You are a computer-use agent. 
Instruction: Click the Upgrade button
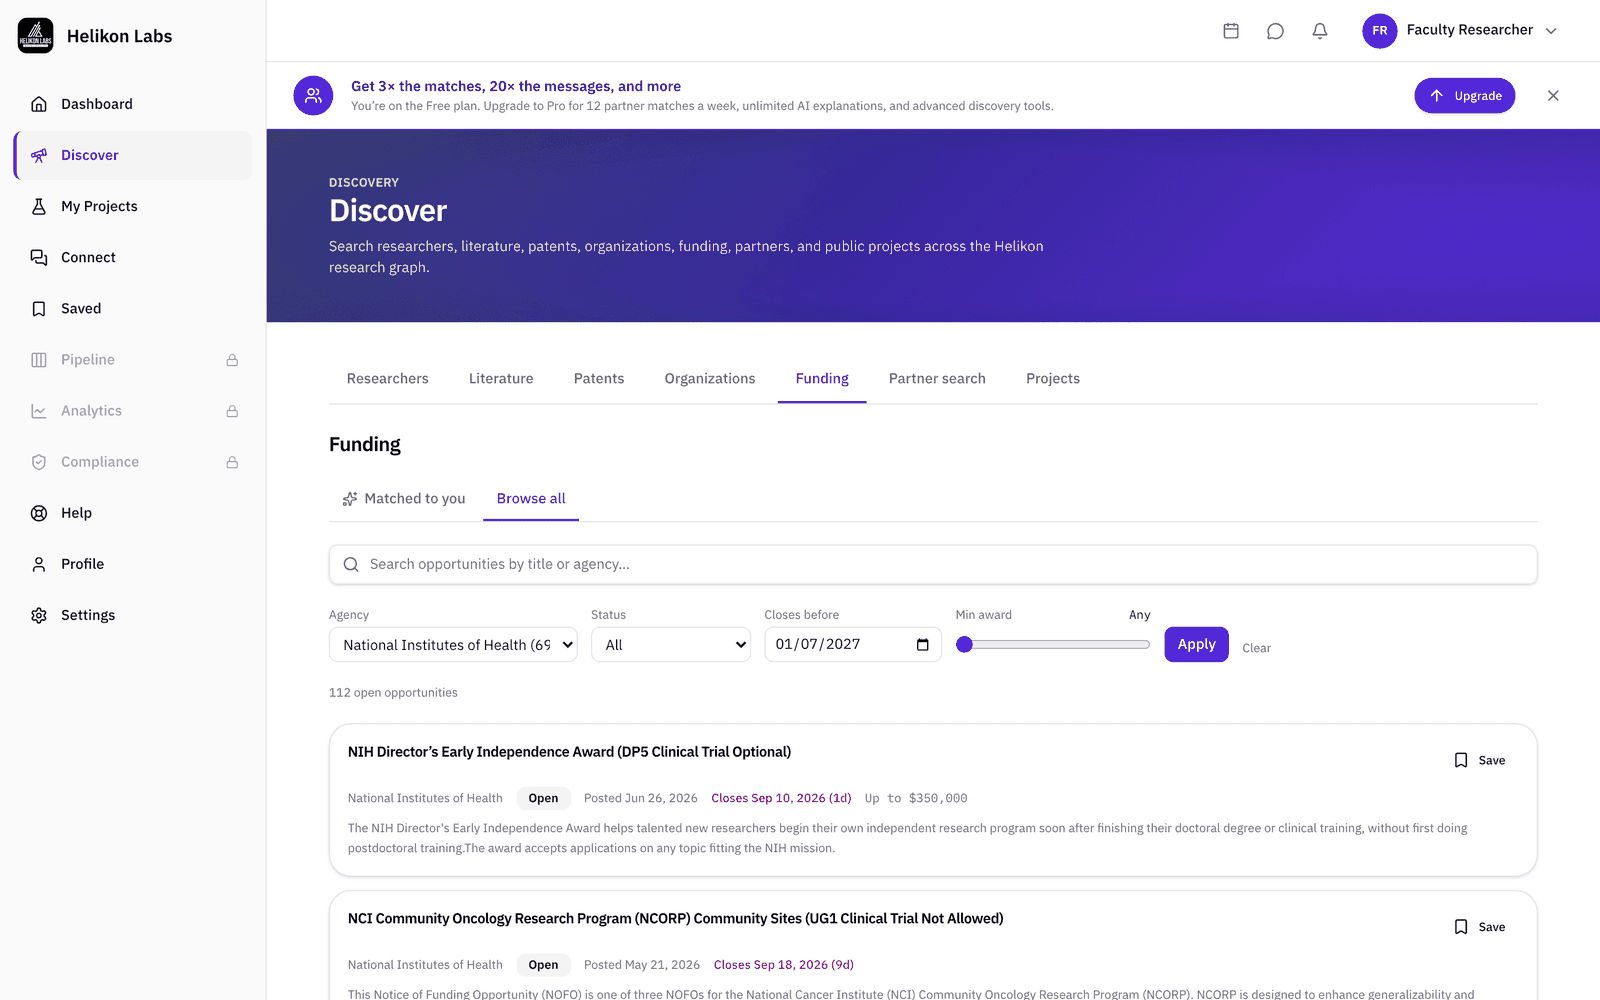(x=1465, y=96)
